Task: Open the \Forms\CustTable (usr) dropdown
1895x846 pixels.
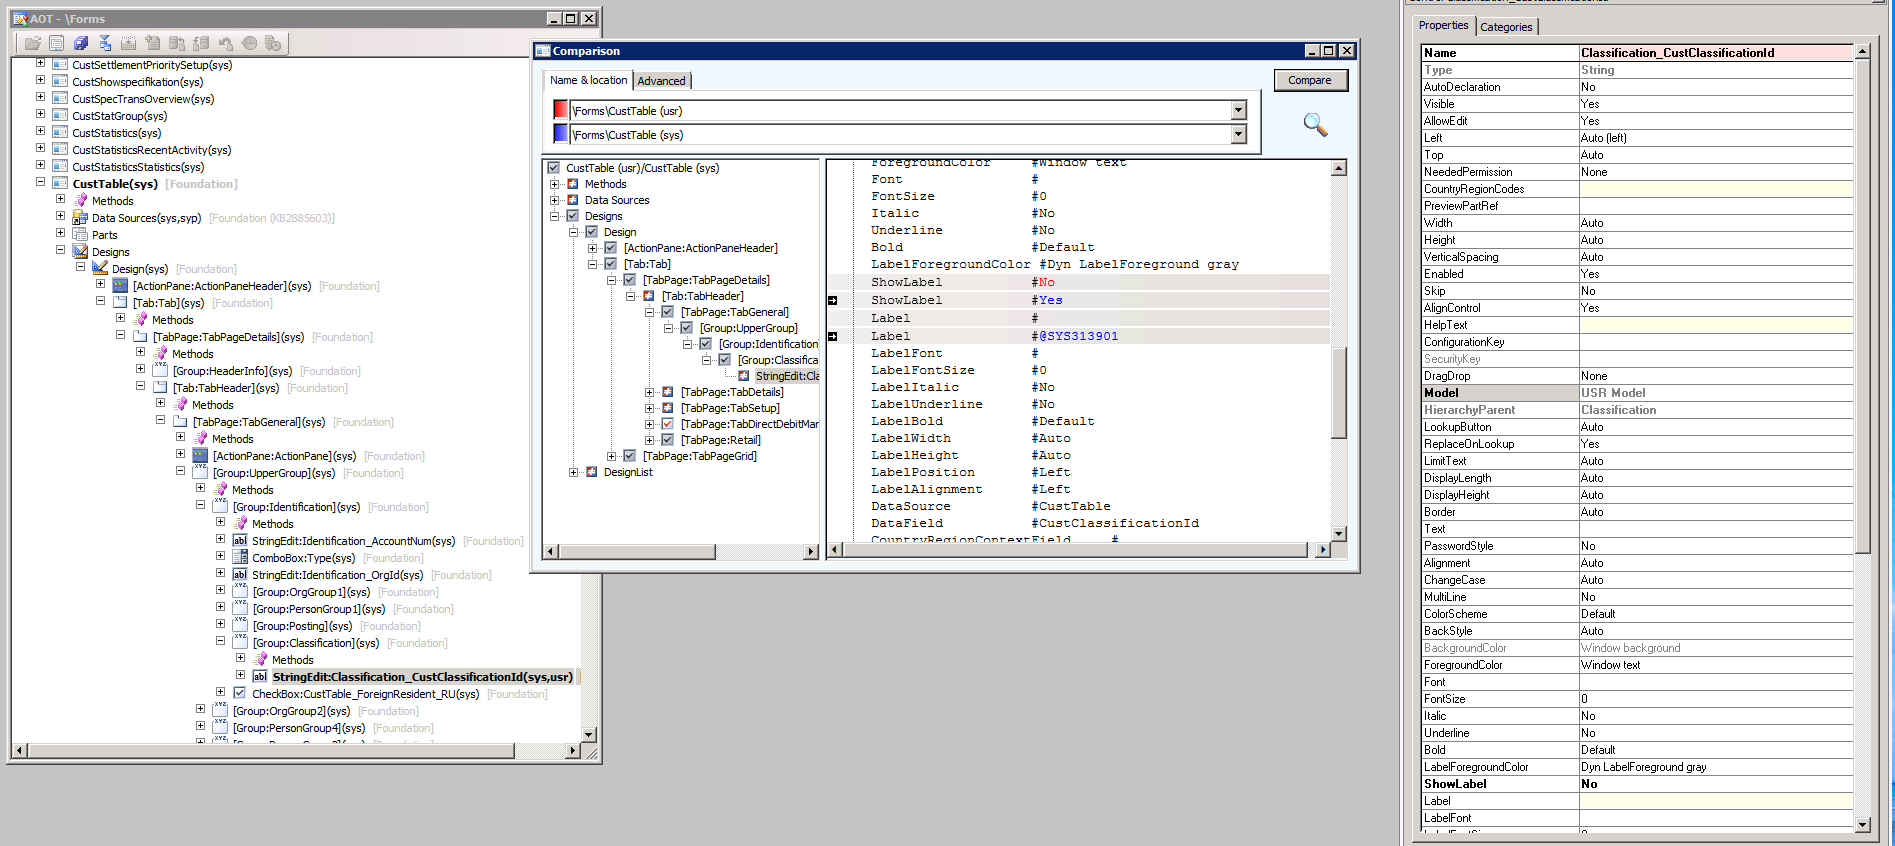Action: pyautogui.click(x=1238, y=111)
